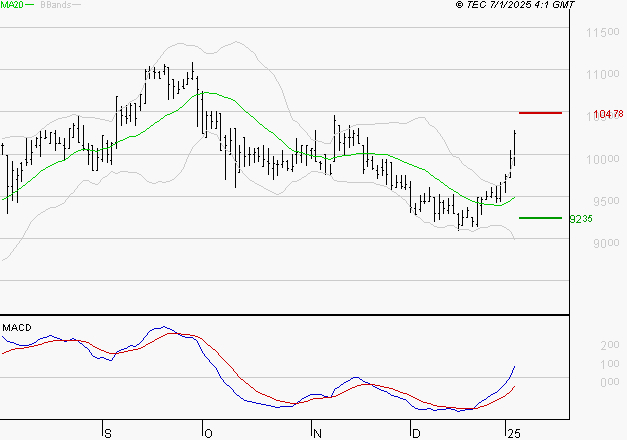
Task: Click the 25 year marker on time axis
Action: click(x=514, y=433)
